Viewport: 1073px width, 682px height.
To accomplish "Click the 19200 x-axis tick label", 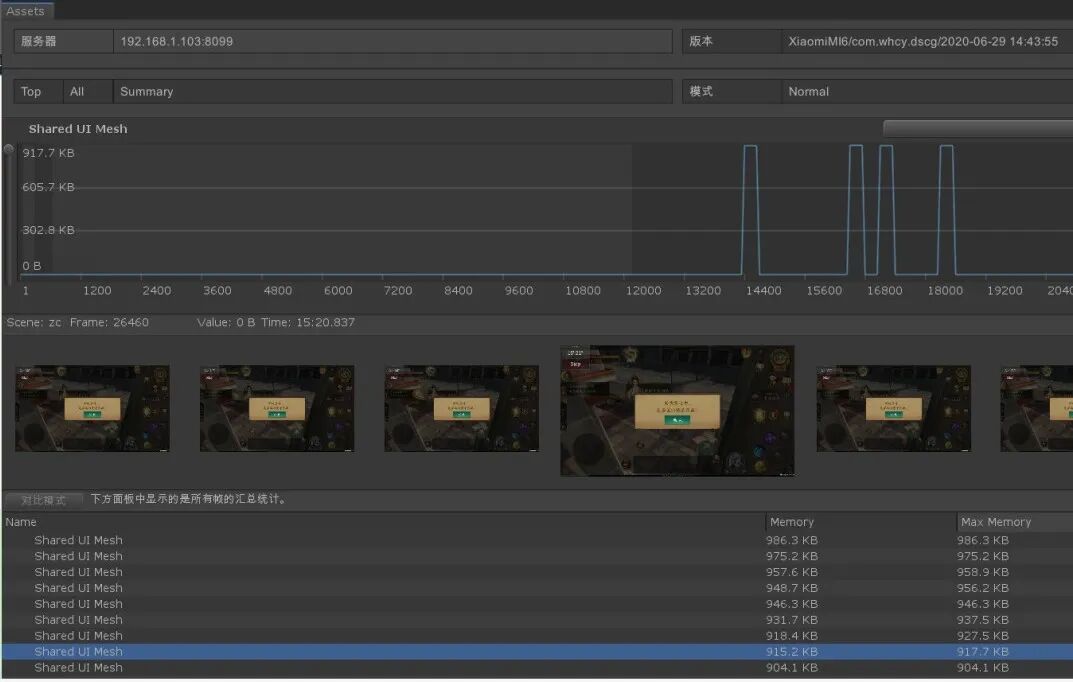I will click(x=1005, y=291).
